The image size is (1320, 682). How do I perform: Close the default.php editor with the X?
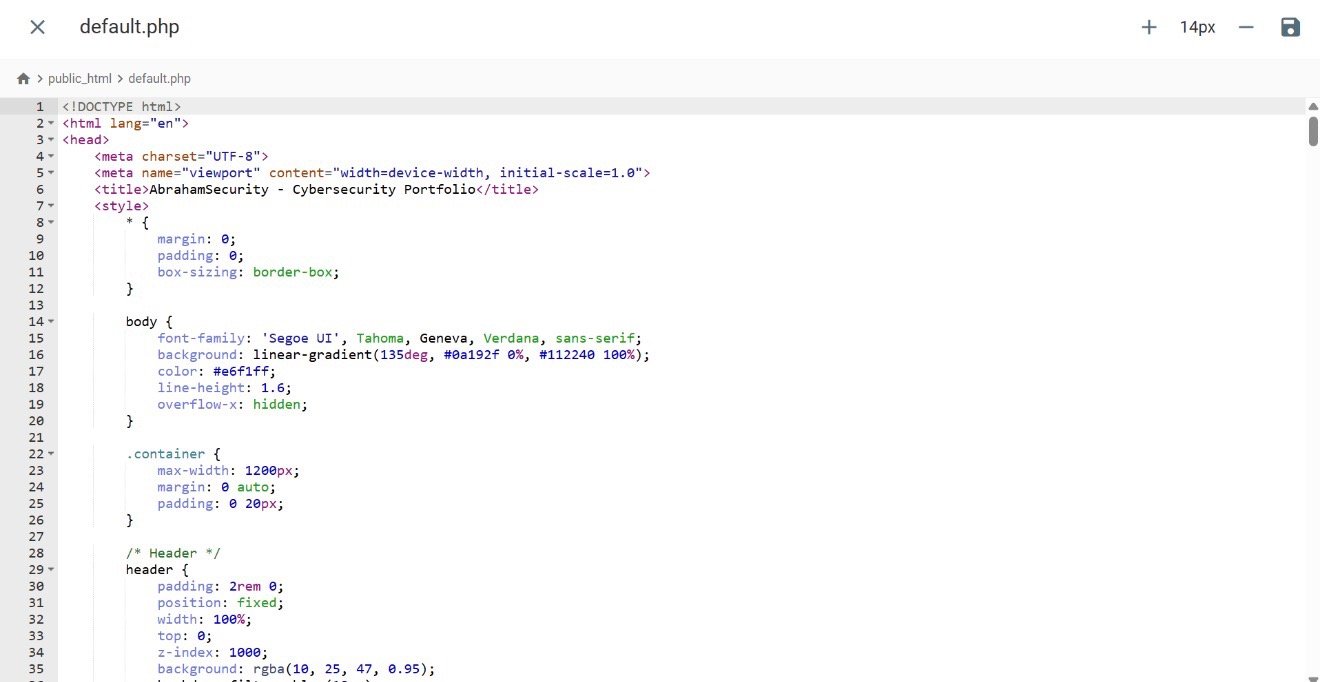[x=37, y=27]
